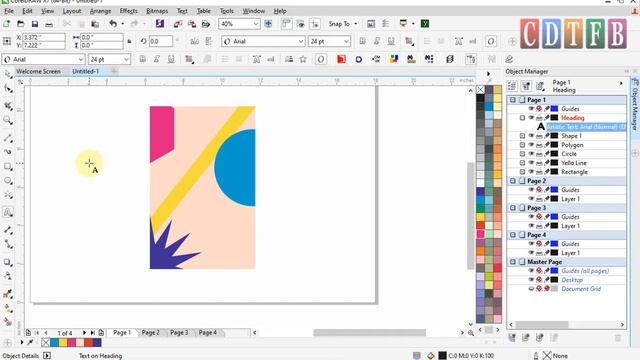Screen dimensions: 640x360
Task: Click the Page 2 tab at bottom
Action: click(x=150, y=332)
